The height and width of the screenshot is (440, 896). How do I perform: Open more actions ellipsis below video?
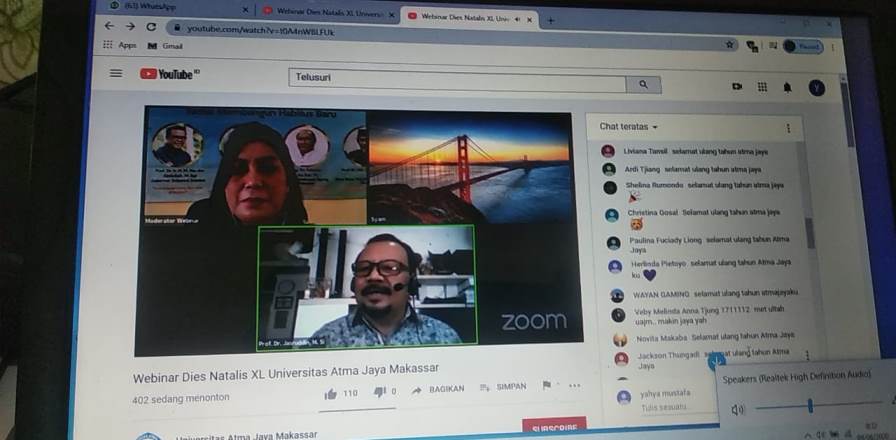point(574,386)
